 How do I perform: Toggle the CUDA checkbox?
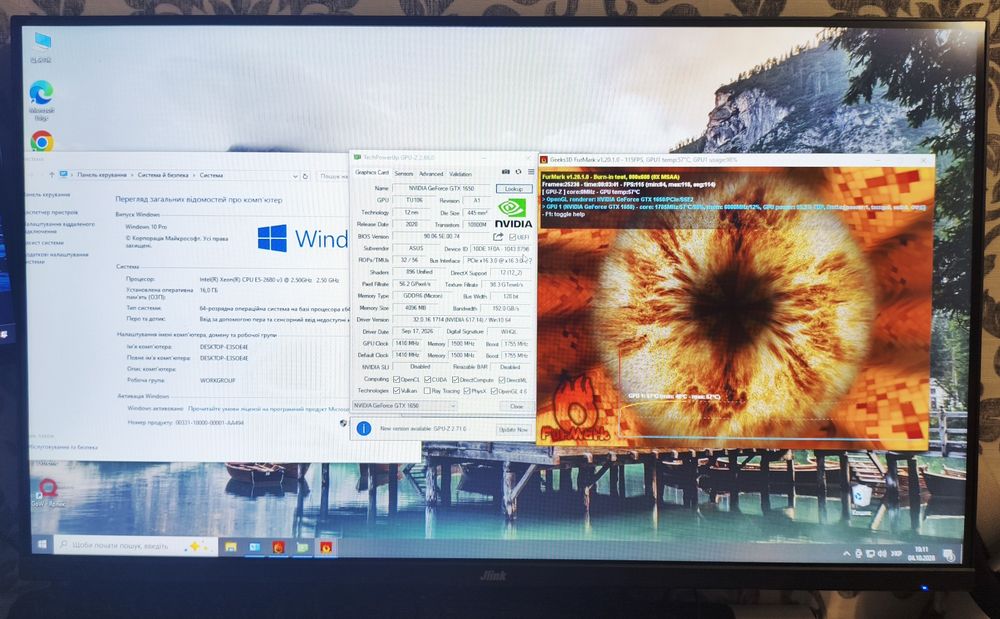pos(427,379)
